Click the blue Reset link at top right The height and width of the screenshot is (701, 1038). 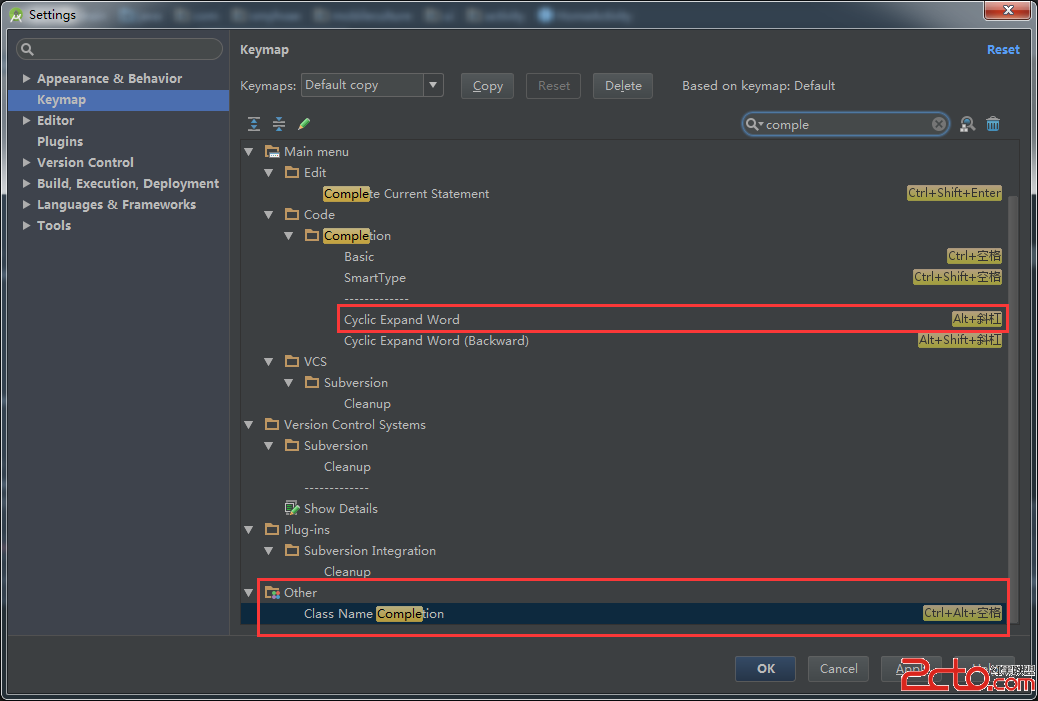pyautogui.click(x=1003, y=50)
